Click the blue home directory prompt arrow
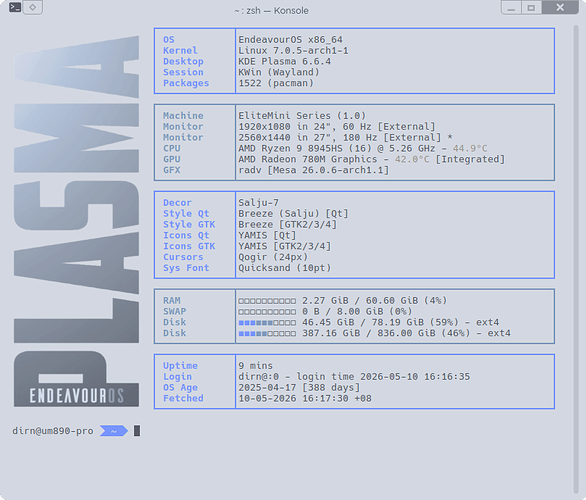The image size is (586, 500). tap(114, 431)
